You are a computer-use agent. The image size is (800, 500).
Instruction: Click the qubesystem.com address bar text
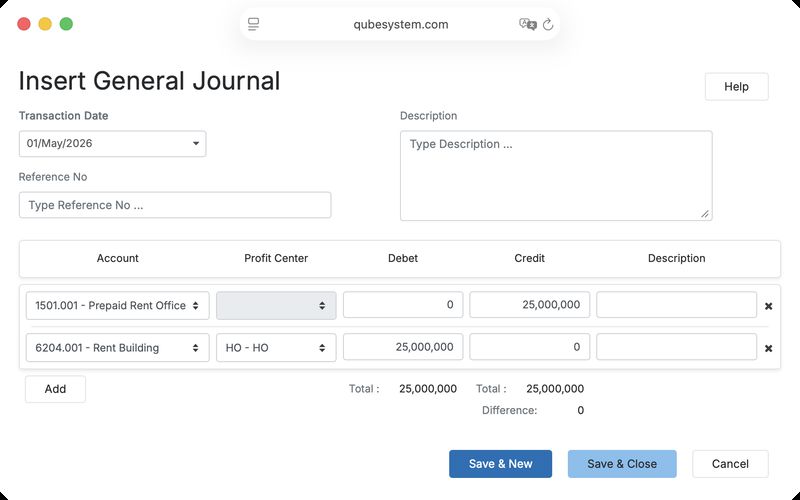click(x=401, y=24)
